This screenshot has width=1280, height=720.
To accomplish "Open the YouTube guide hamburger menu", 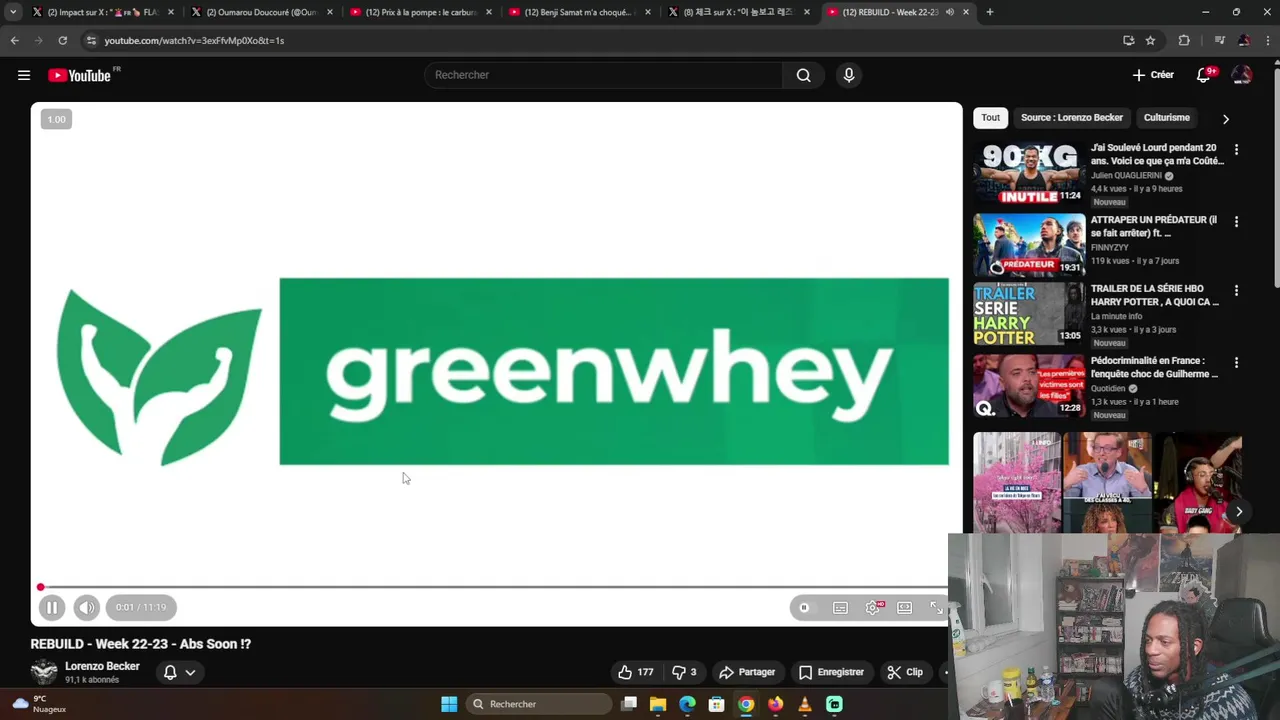I will [24, 75].
